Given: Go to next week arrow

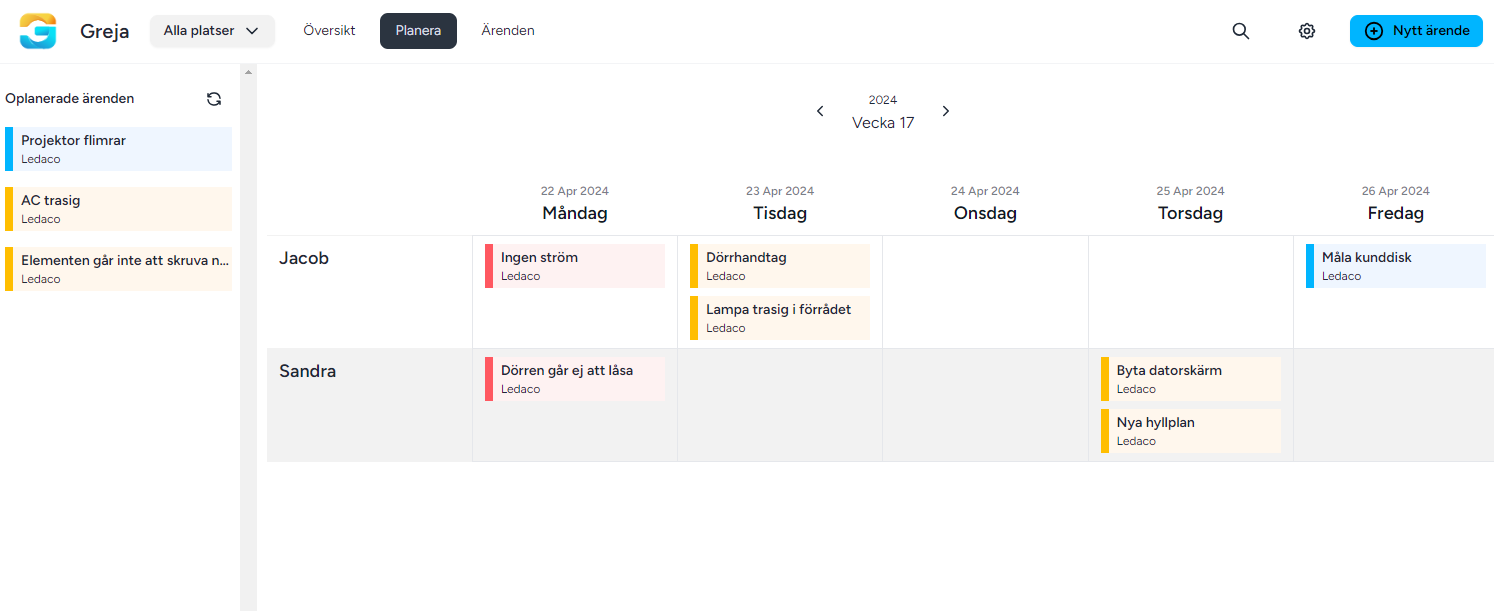Looking at the screenshot, I should pyautogui.click(x=946, y=111).
